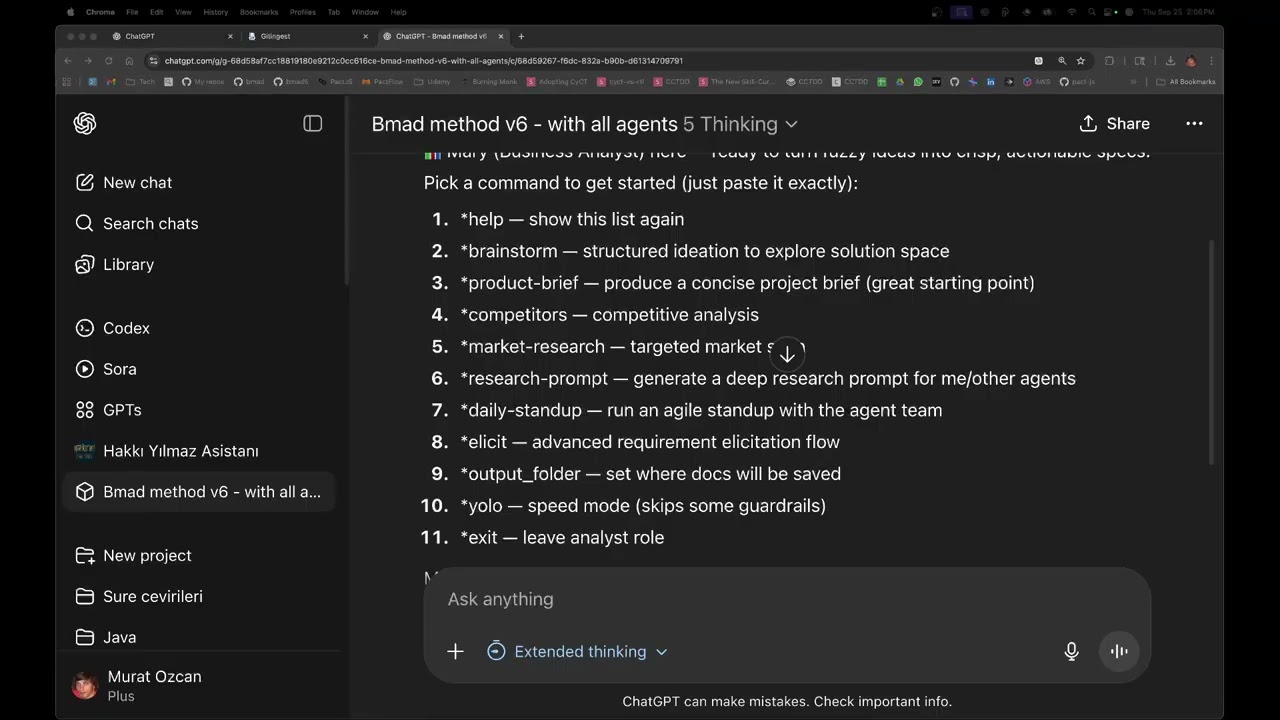
Task: Open the Chrome downloads icon
Action: [1170, 61]
